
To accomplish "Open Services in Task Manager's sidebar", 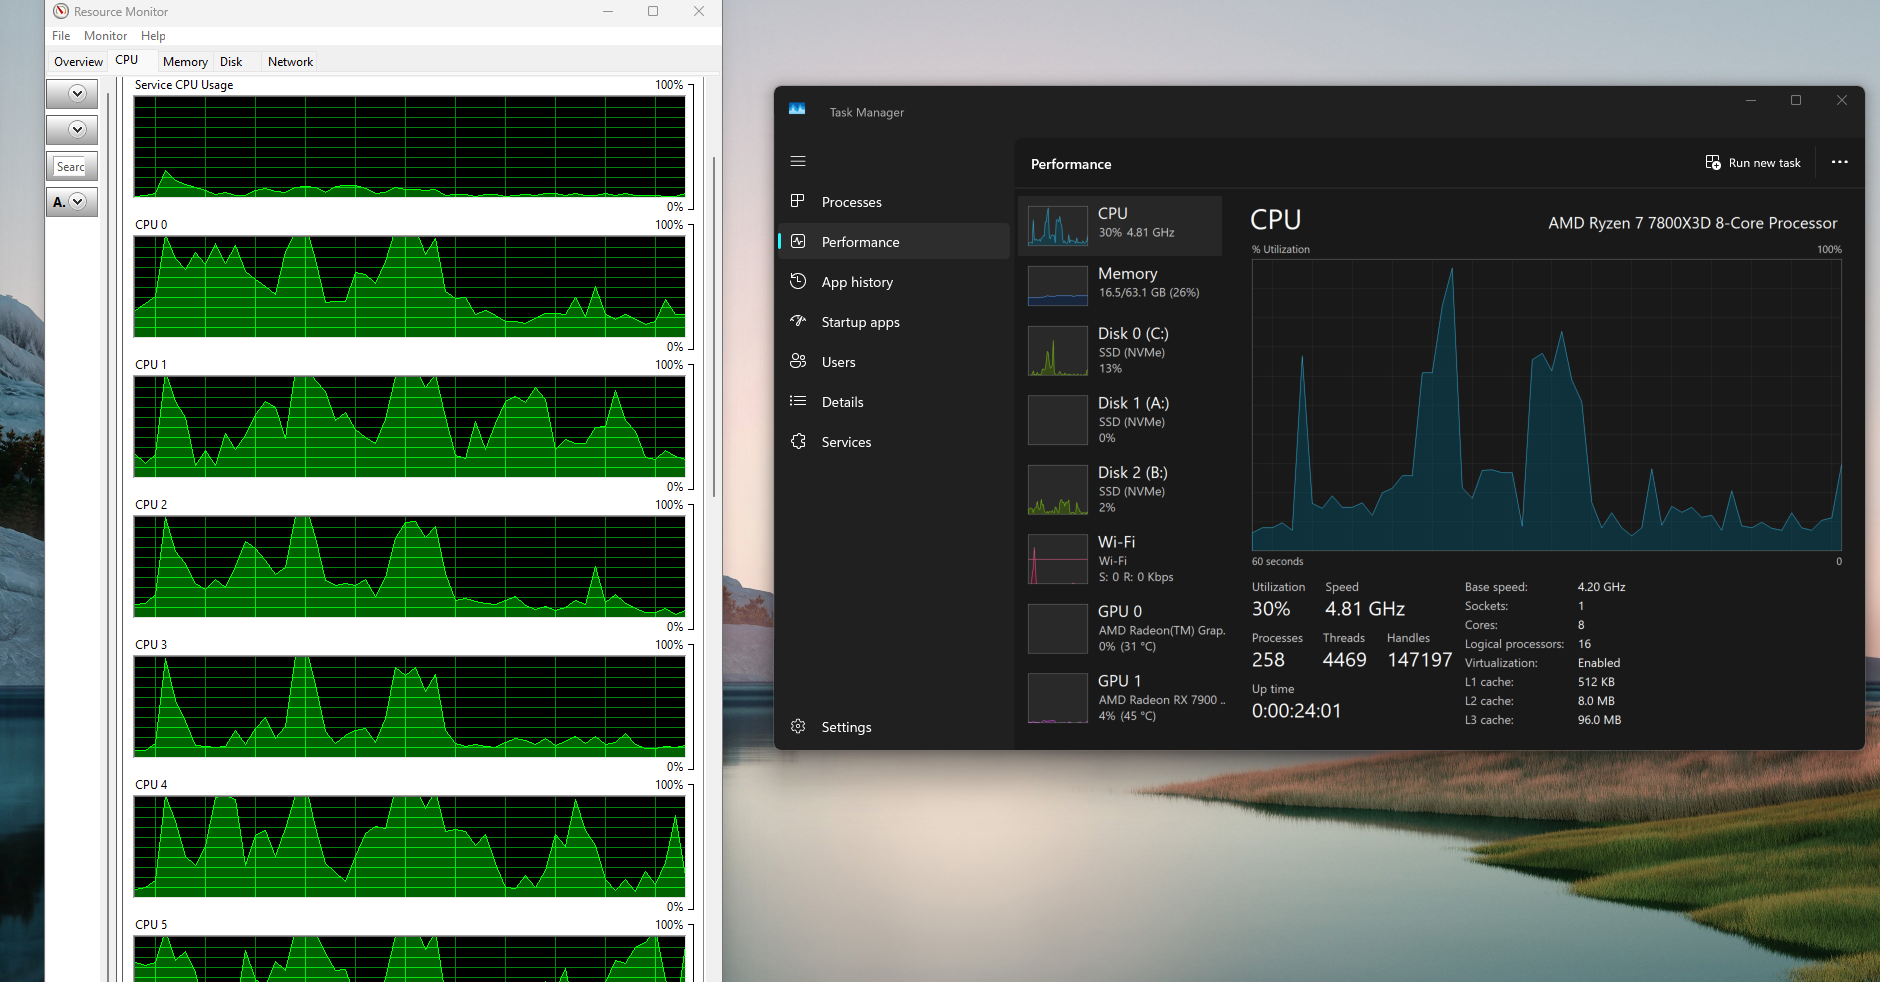I will (x=894, y=442).
